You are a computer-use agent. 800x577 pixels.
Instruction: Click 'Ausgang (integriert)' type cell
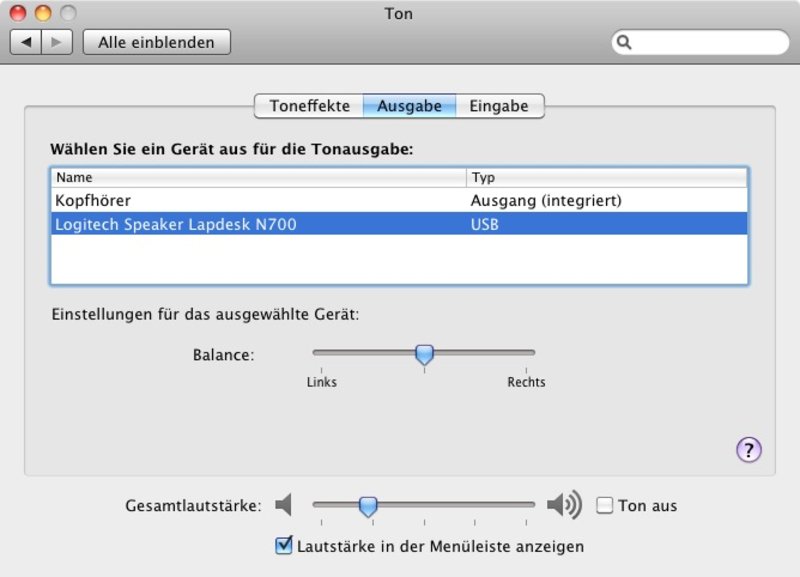546,200
